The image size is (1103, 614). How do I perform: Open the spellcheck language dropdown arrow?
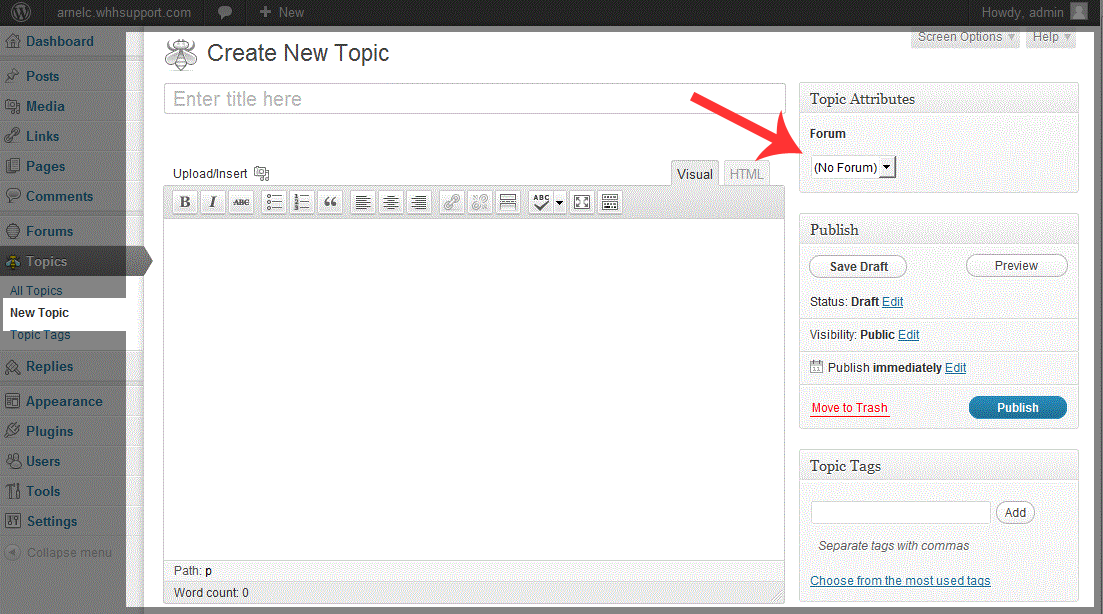(x=559, y=202)
